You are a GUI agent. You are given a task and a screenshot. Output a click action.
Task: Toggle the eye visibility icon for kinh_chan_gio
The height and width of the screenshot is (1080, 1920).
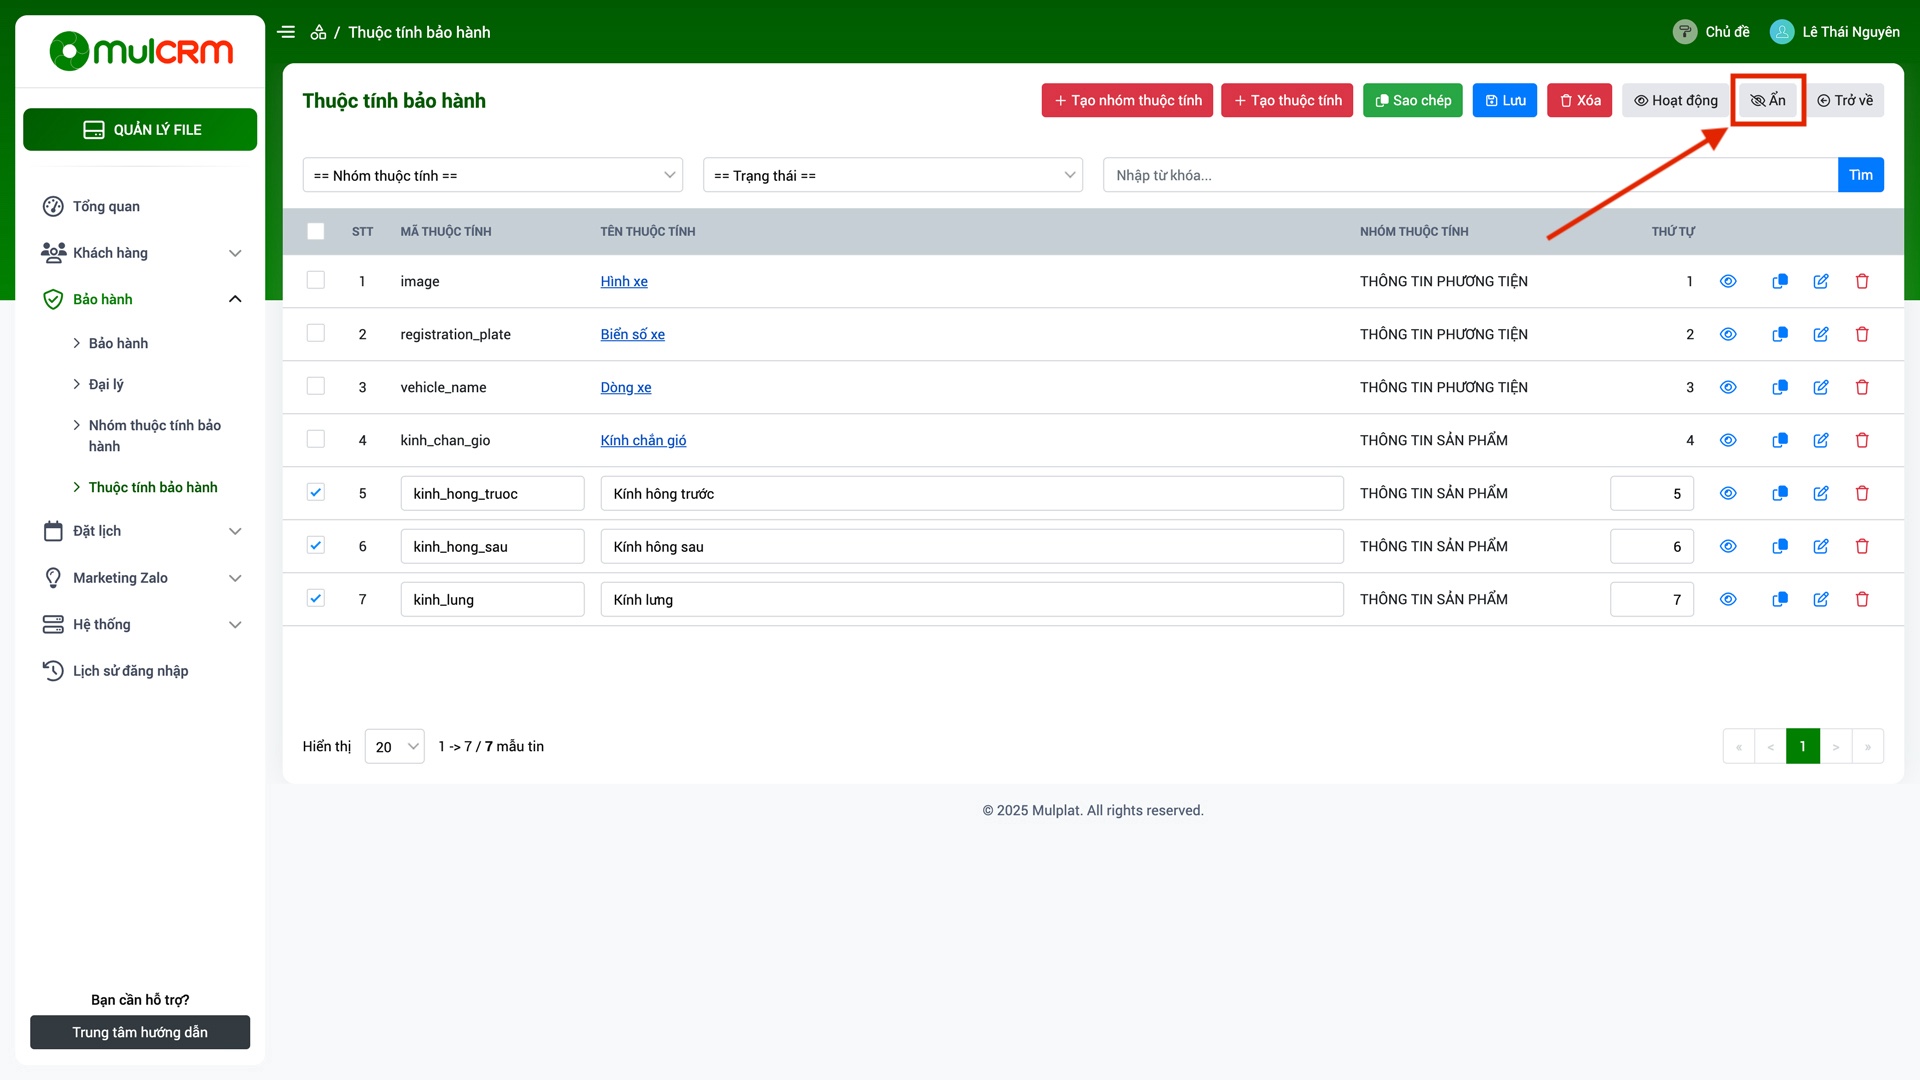tap(1727, 440)
